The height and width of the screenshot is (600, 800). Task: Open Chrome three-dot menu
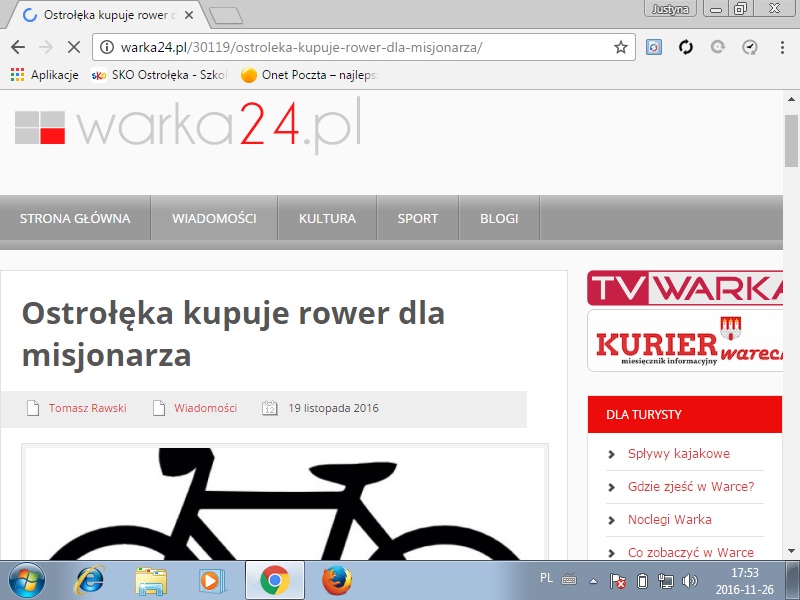coord(782,47)
